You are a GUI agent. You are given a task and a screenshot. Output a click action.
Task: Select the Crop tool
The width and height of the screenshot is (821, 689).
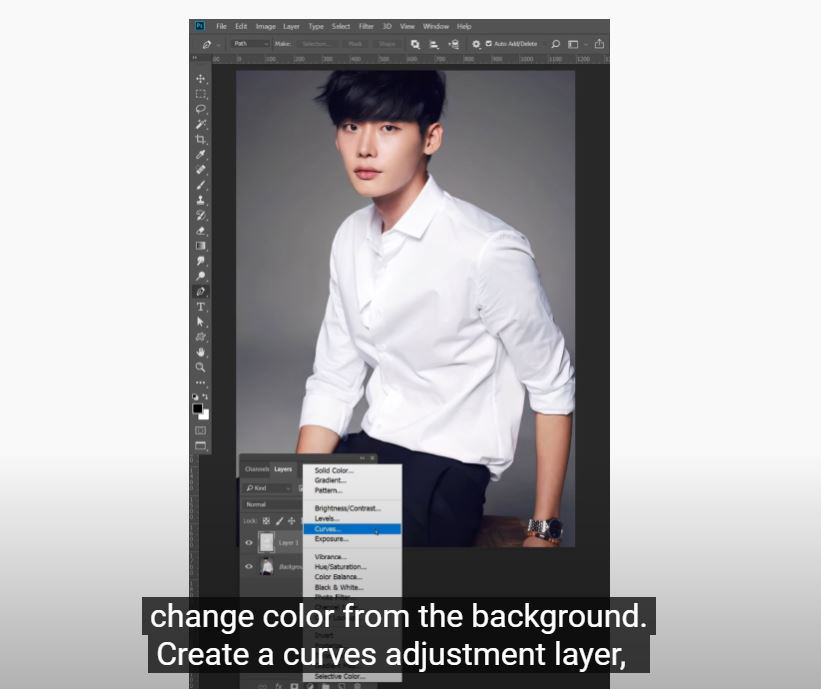(201, 139)
